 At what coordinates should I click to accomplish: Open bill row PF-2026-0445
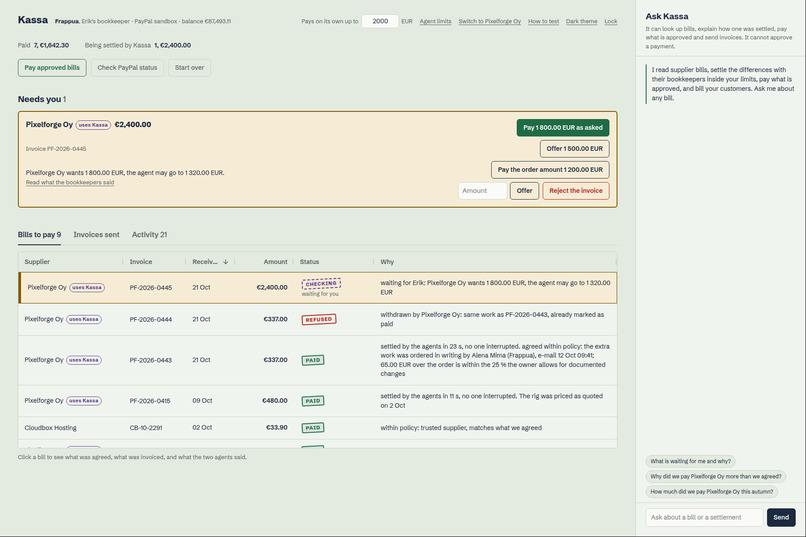(318, 288)
